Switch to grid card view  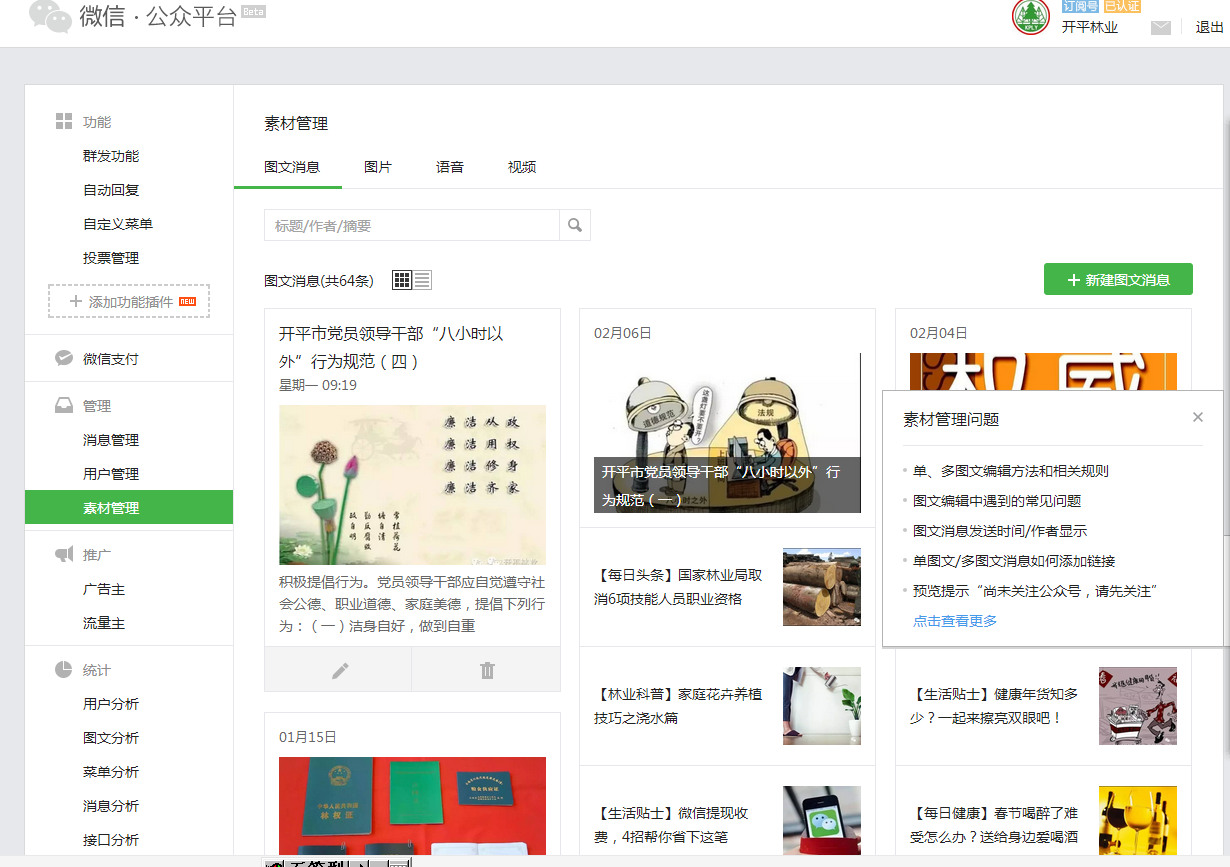(x=402, y=280)
